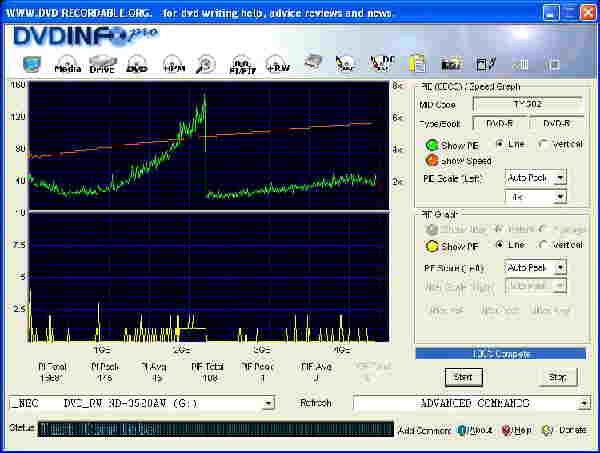Click the Status message bar
The height and width of the screenshot is (453, 600).
click(x=215, y=429)
